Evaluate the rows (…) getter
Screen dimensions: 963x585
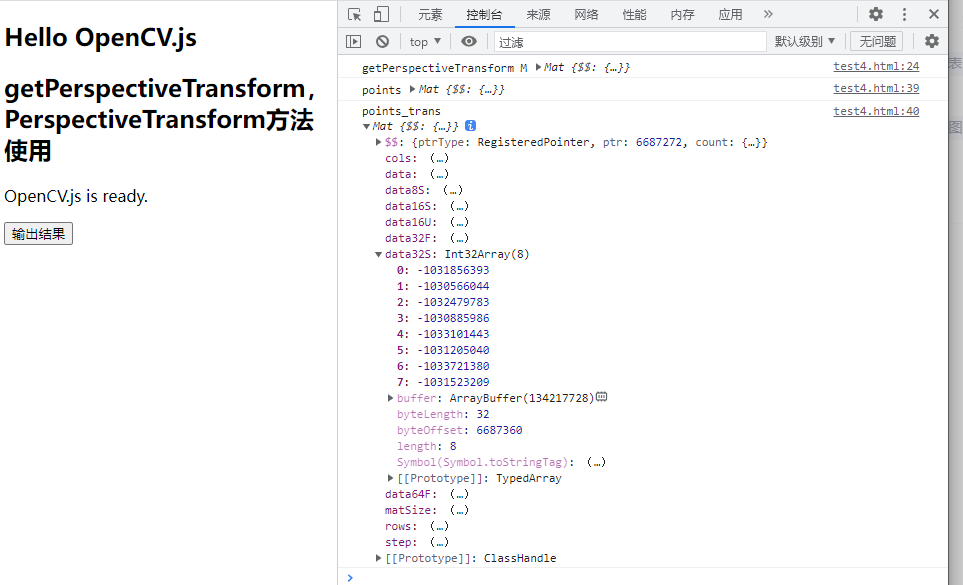(439, 526)
